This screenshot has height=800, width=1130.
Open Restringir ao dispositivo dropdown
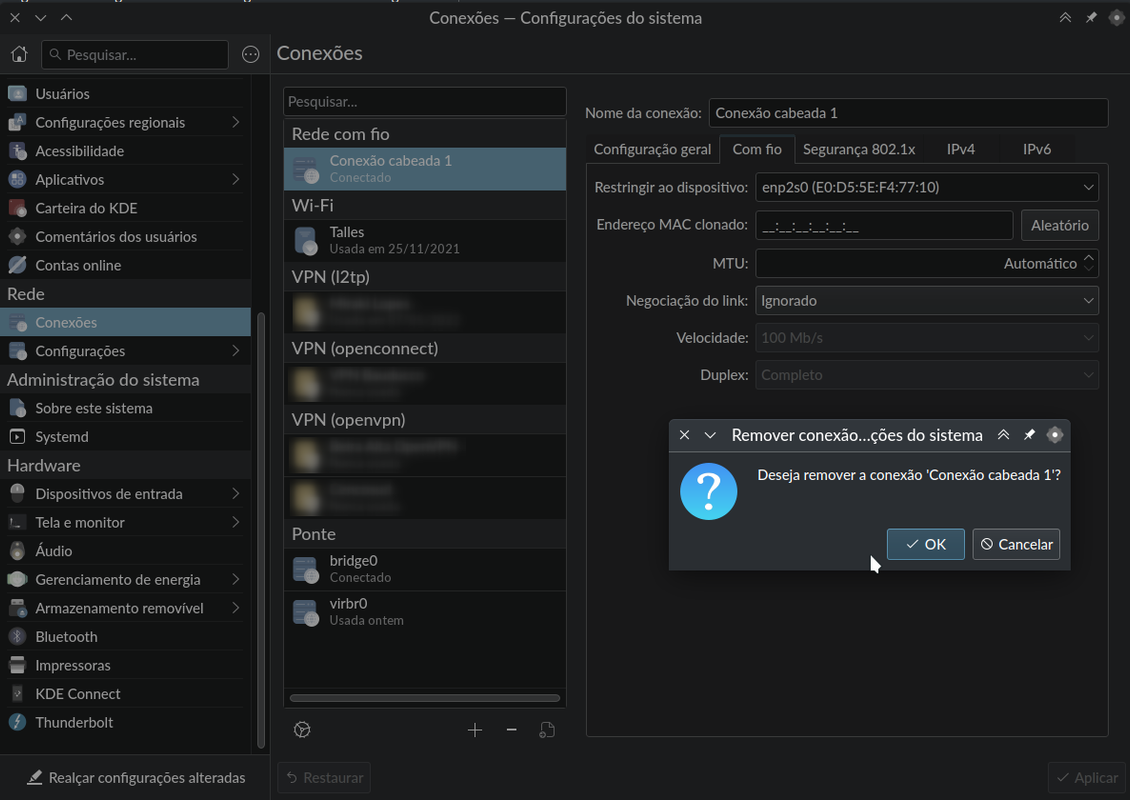coord(927,187)
